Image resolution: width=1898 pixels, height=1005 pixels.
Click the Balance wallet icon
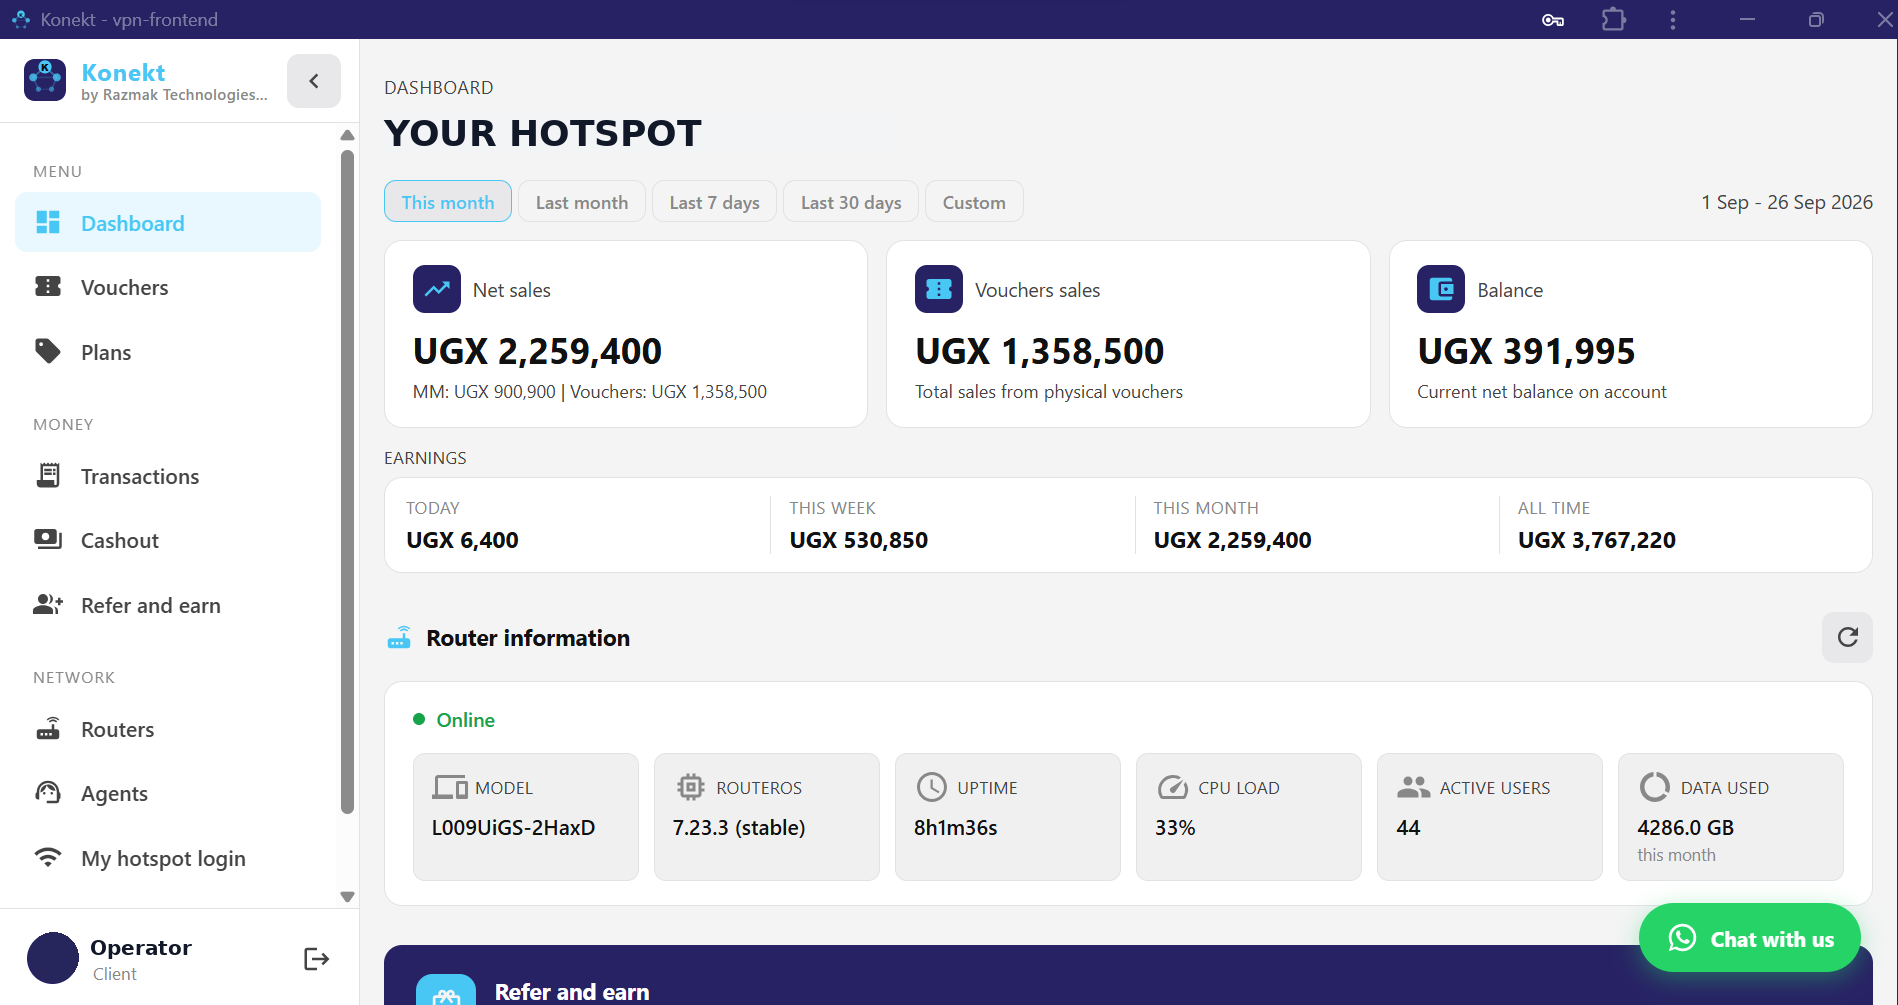pyautogui.click(x=1441, y=289)
